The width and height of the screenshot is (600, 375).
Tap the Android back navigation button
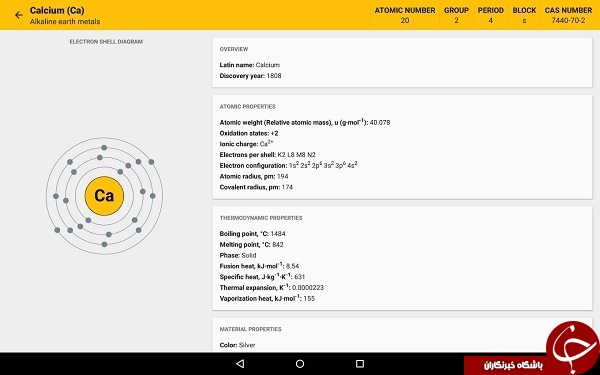point(240,364)
